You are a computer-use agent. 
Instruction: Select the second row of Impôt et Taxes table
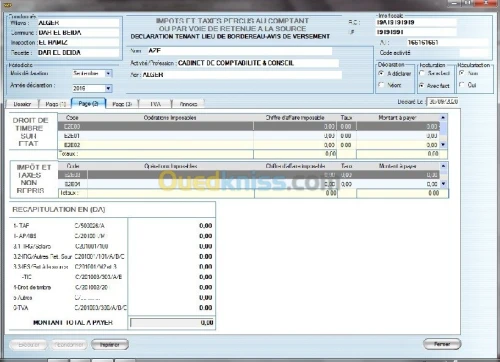click(x=249, y=184)
